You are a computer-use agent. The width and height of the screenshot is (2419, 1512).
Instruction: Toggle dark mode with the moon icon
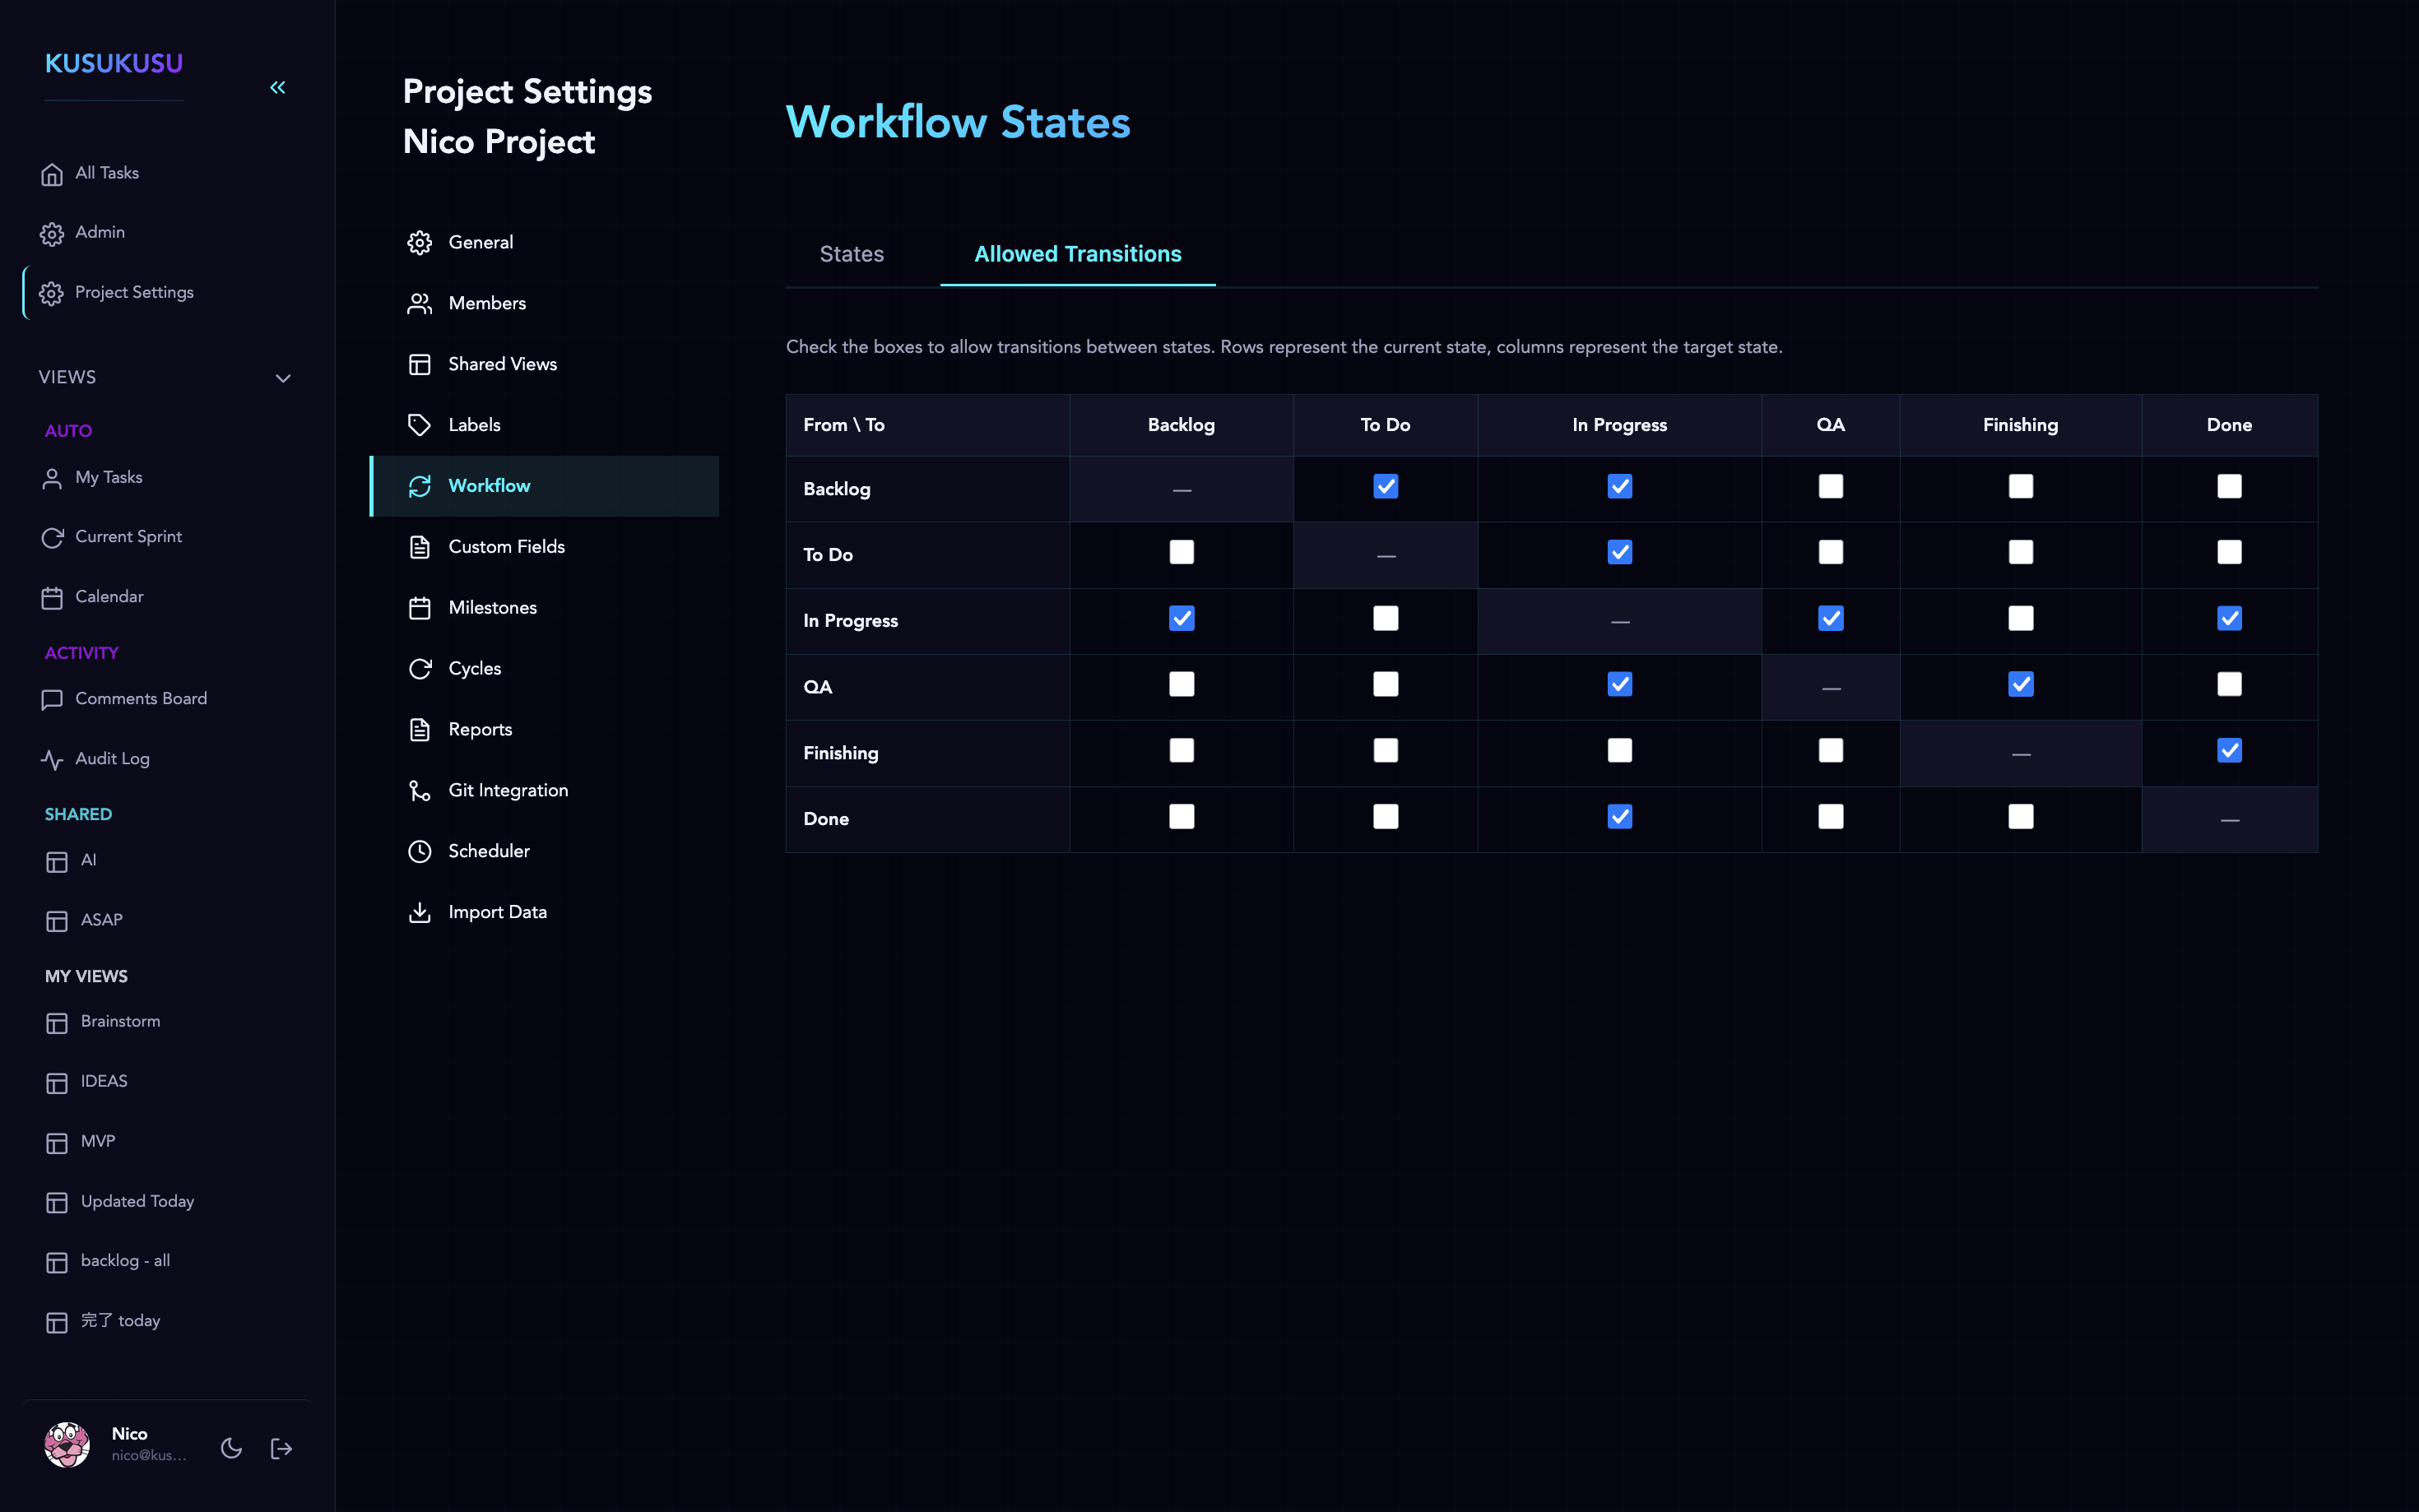coord(231,1447)
